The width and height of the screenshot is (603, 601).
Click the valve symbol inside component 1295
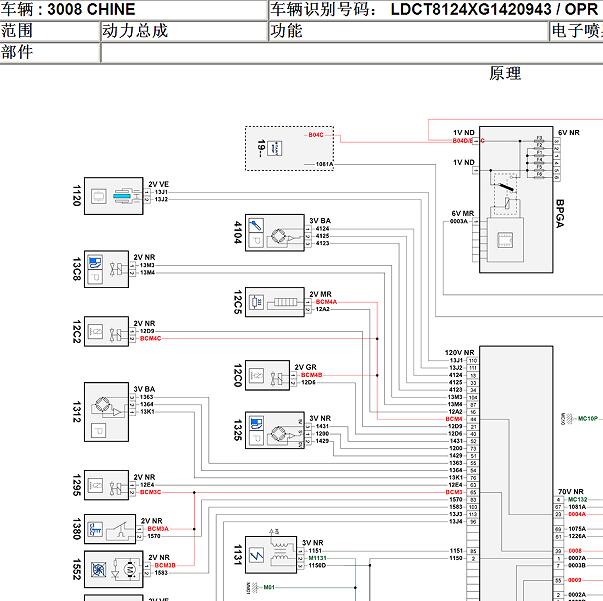click(x=116, y=488)
